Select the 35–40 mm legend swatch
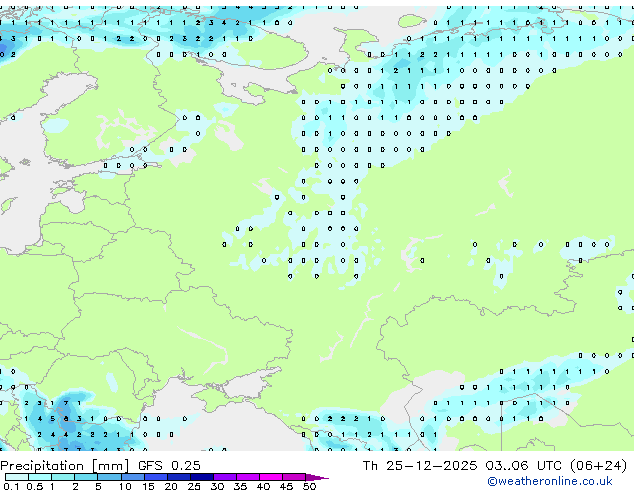This screenshot has height=490, width=634. [x=248, y=477]
